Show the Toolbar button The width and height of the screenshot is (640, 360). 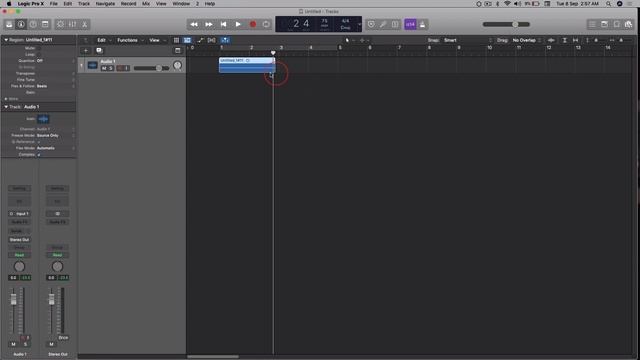(x=45, y=24)
